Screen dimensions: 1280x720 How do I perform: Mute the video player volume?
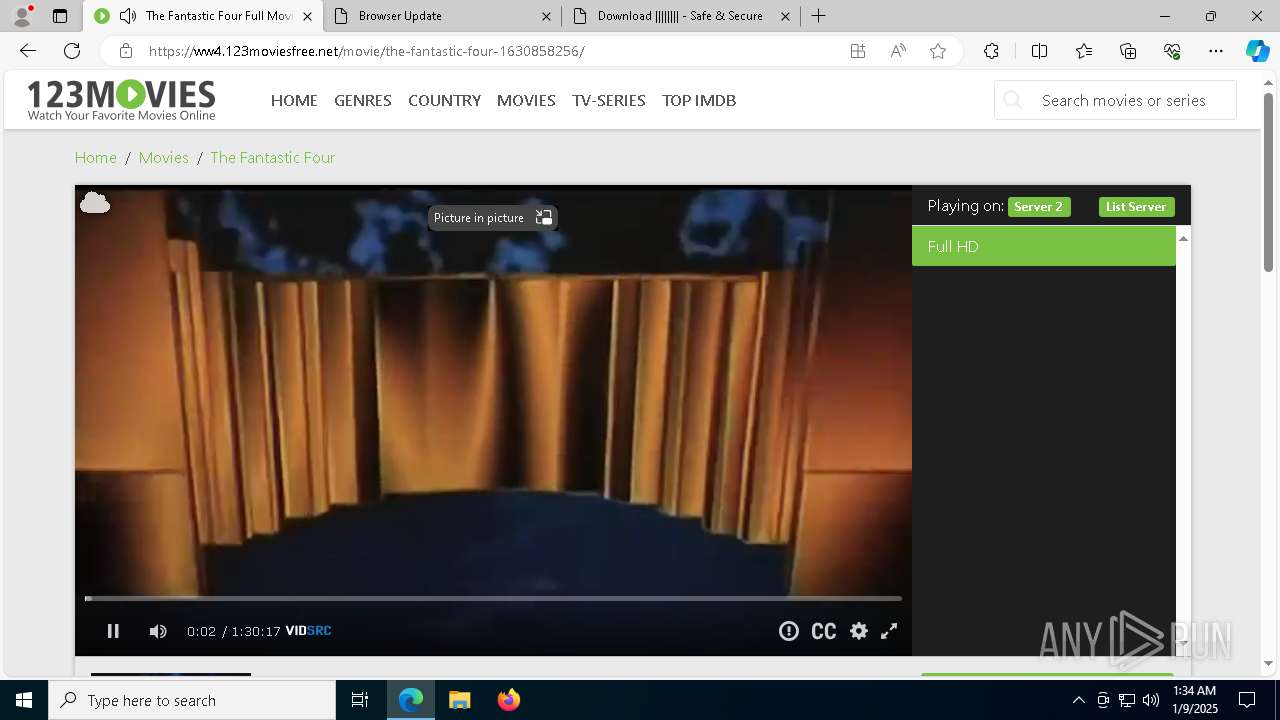(x=158, y=631)
